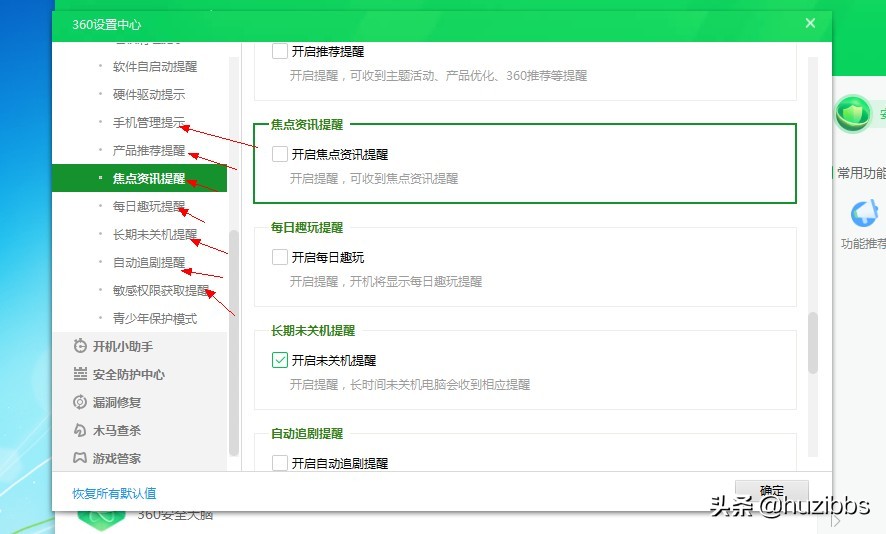
Task: Click the 恢复所有默认值 link
Action: click(x=114, y=493)
